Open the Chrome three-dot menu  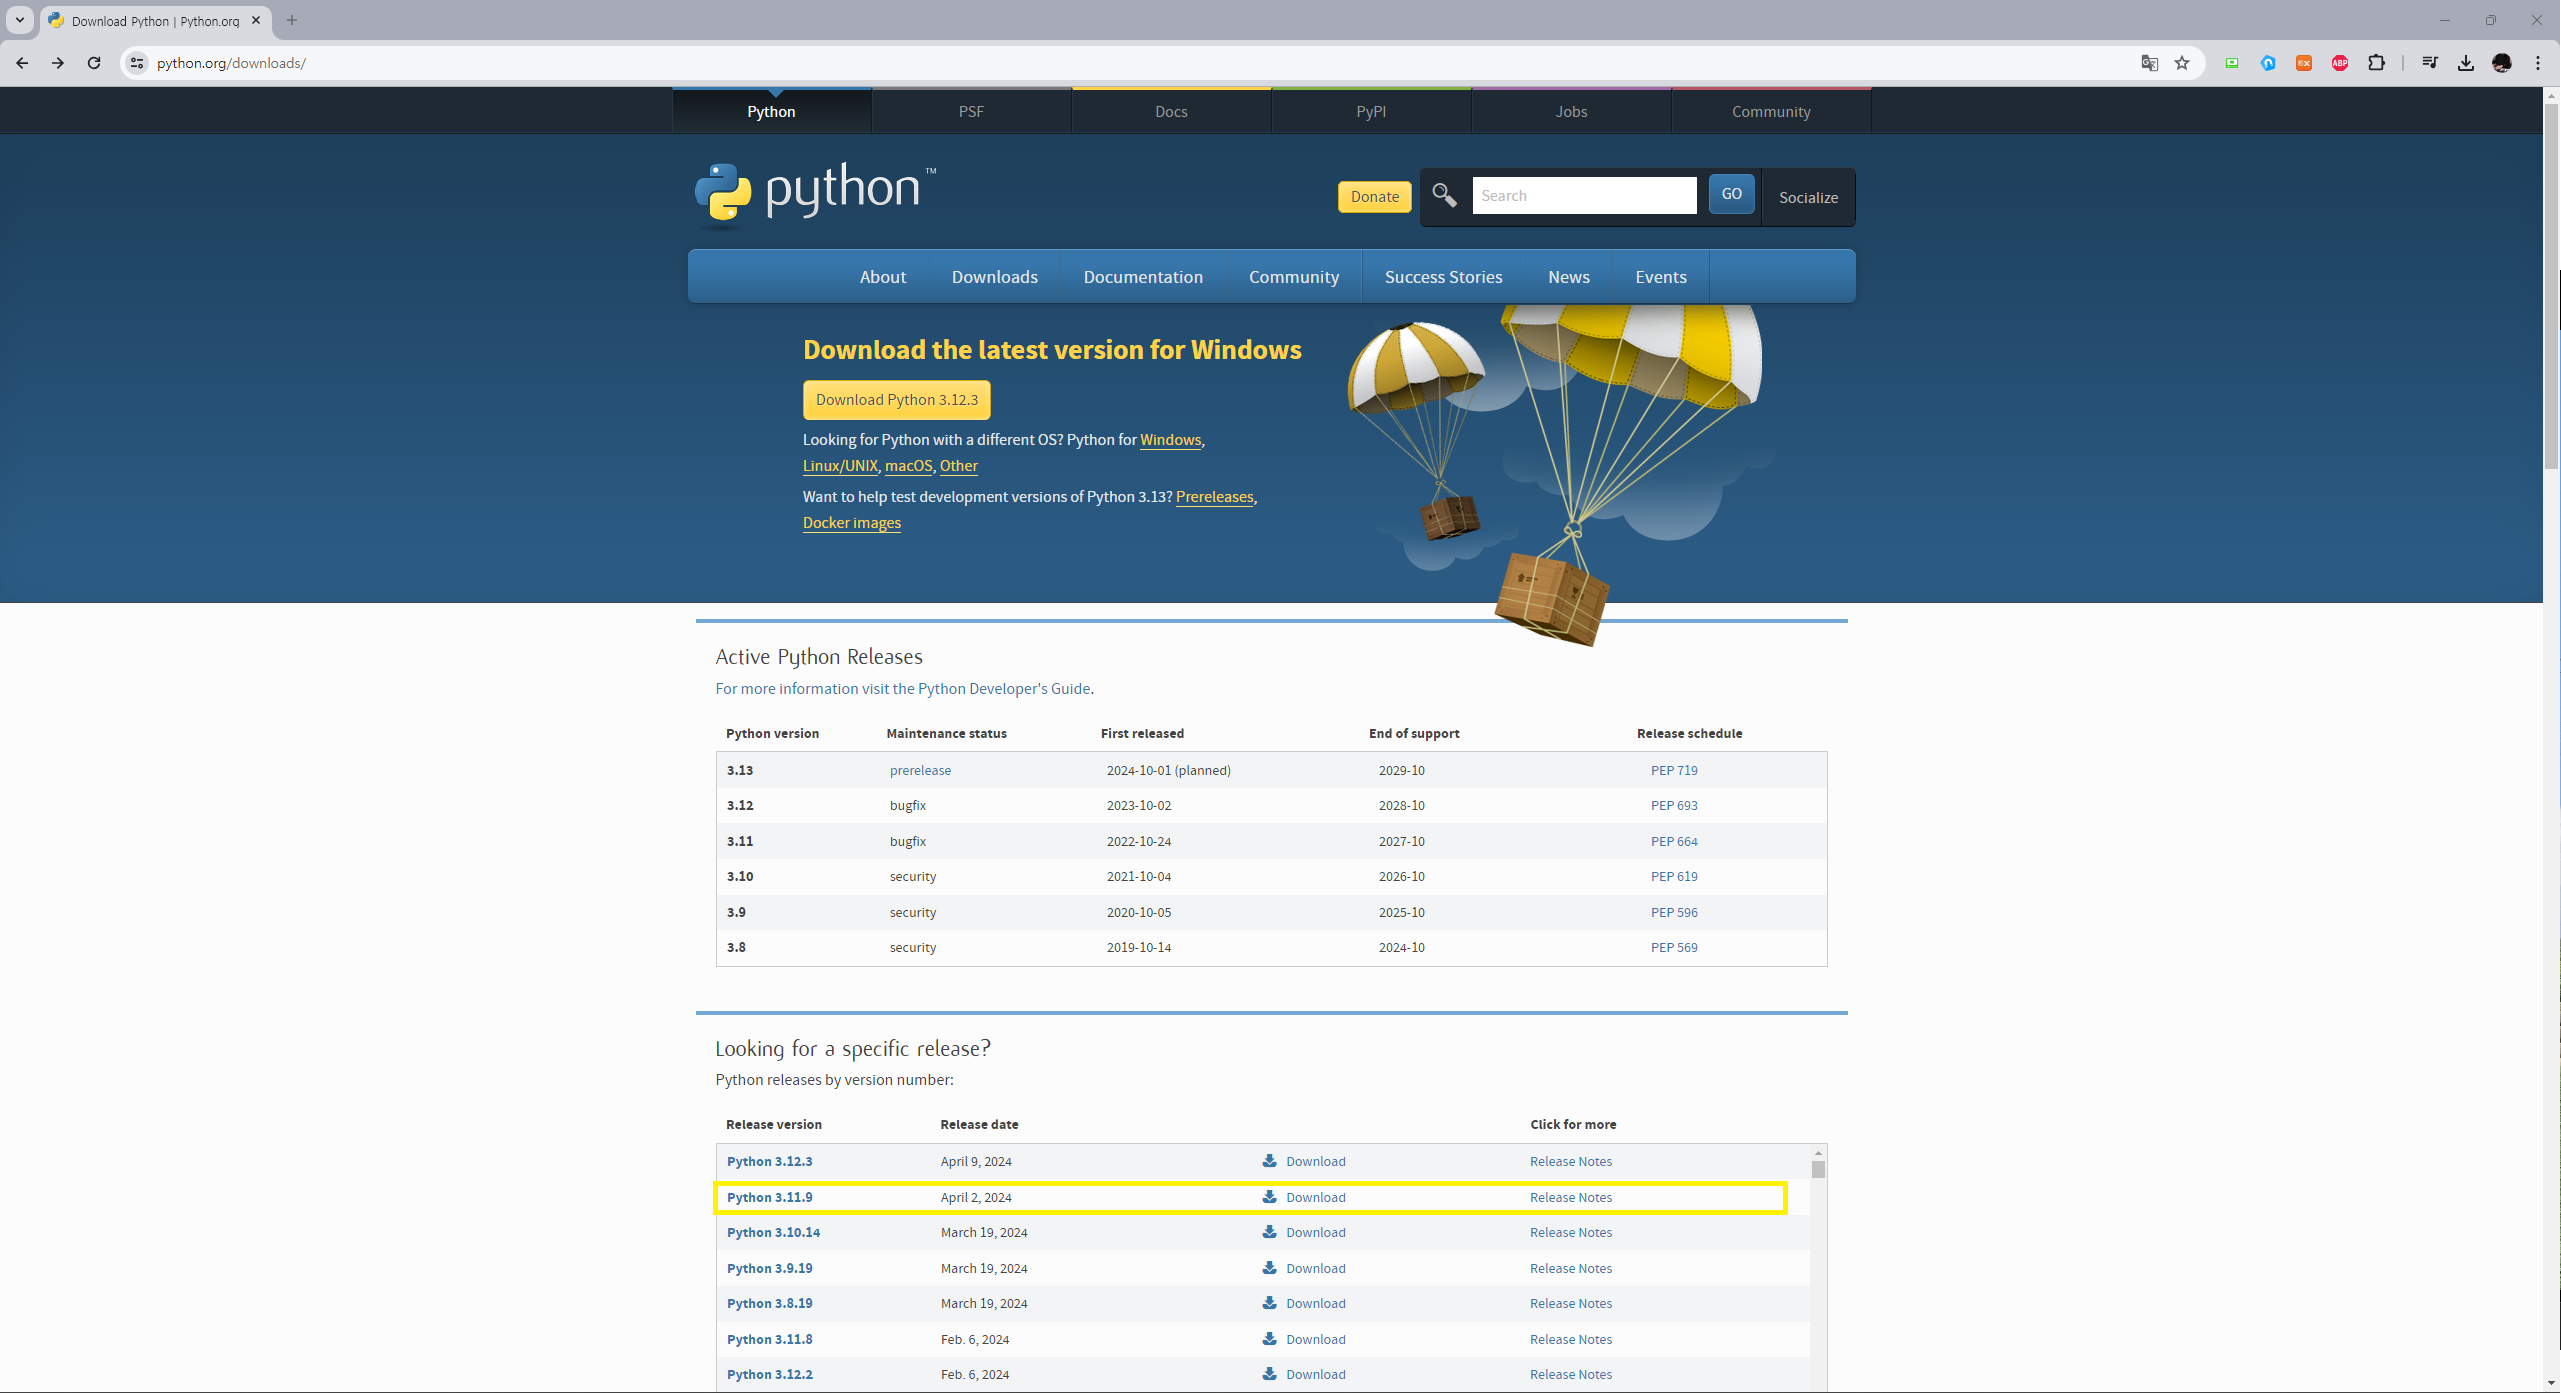[x=2538, y=63]
